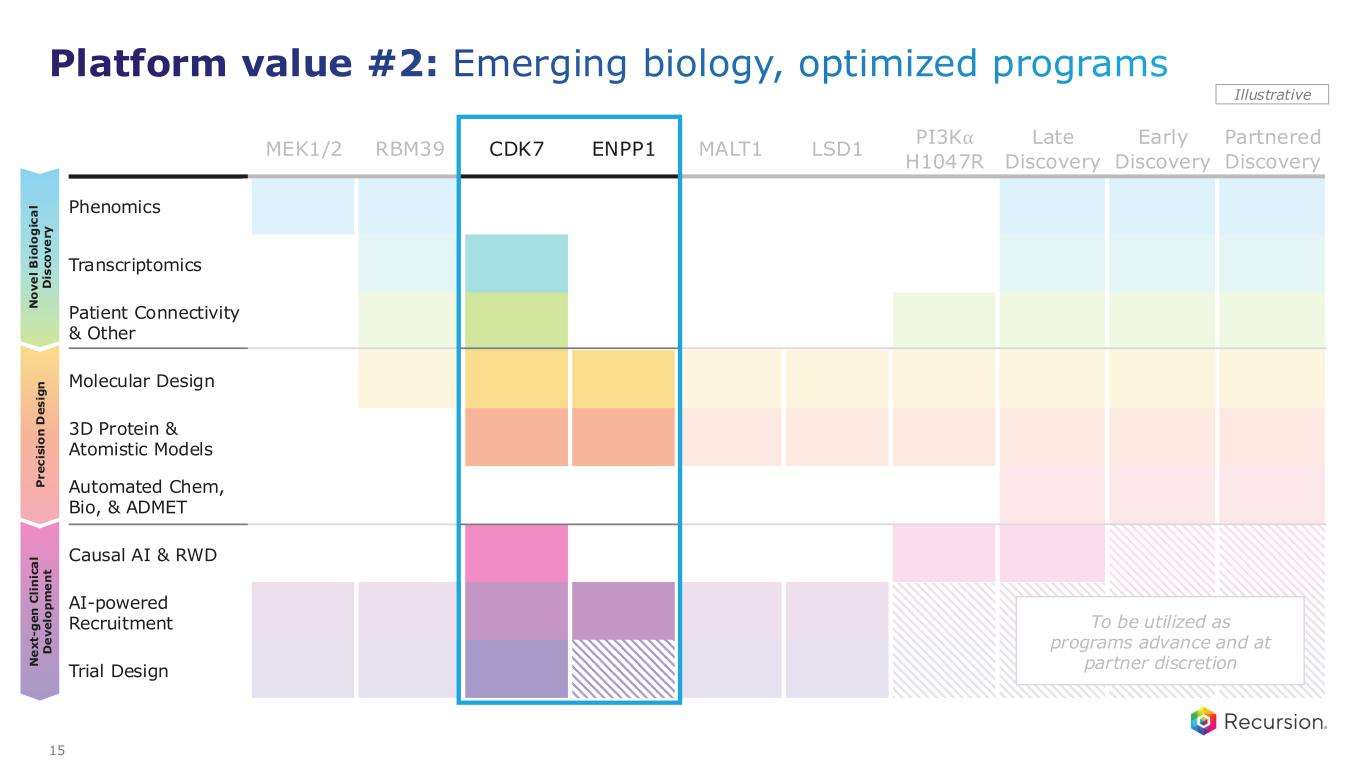This screenshot has height=768, width=1365.
Task: Click the partner discretion note box
Action: [1159, 640]
